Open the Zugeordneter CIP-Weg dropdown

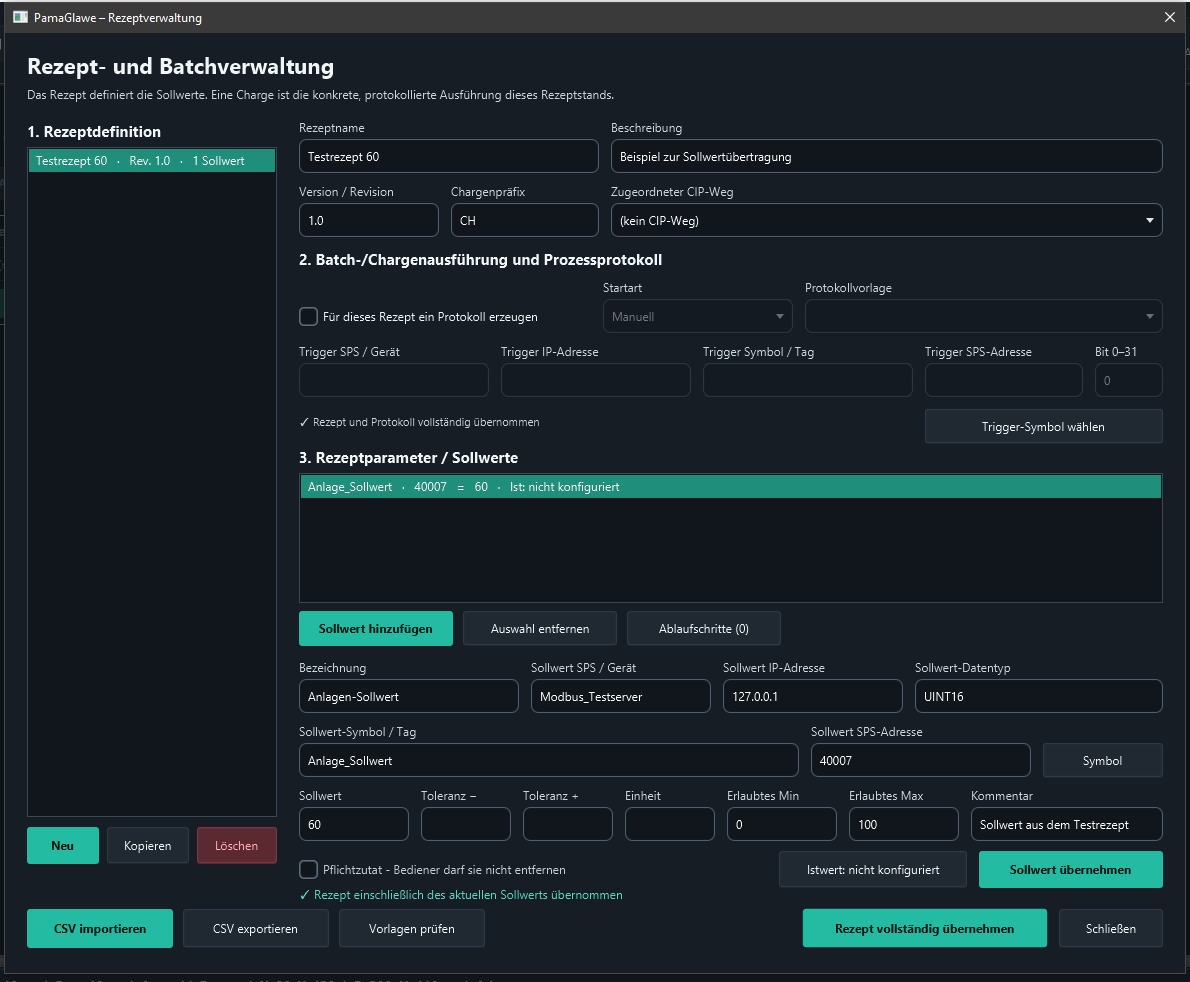(886, 220)
